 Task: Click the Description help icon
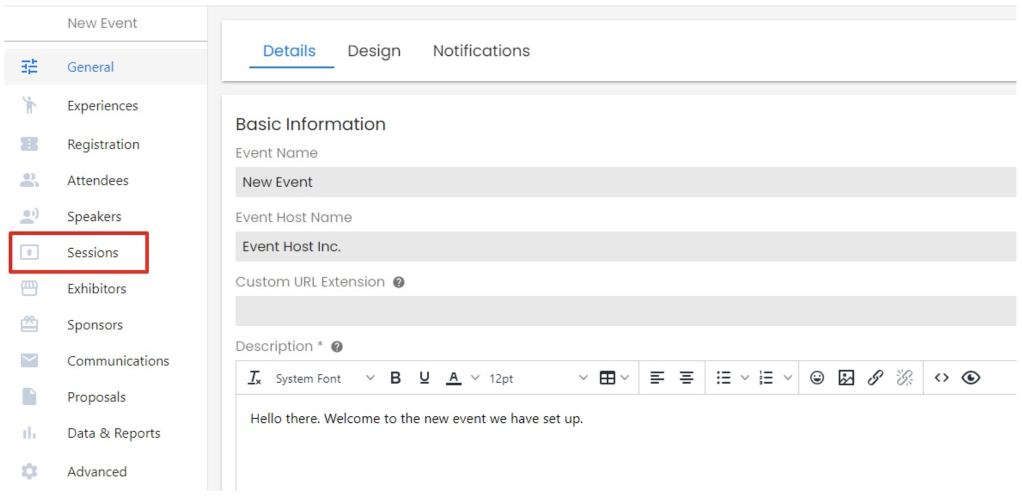[337, 347]
